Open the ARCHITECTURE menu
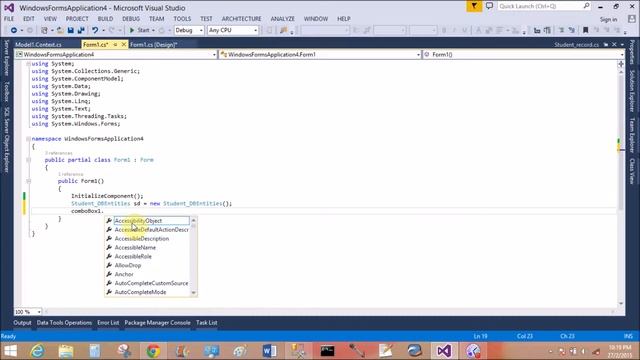640x360 pixels. point(242,19)
